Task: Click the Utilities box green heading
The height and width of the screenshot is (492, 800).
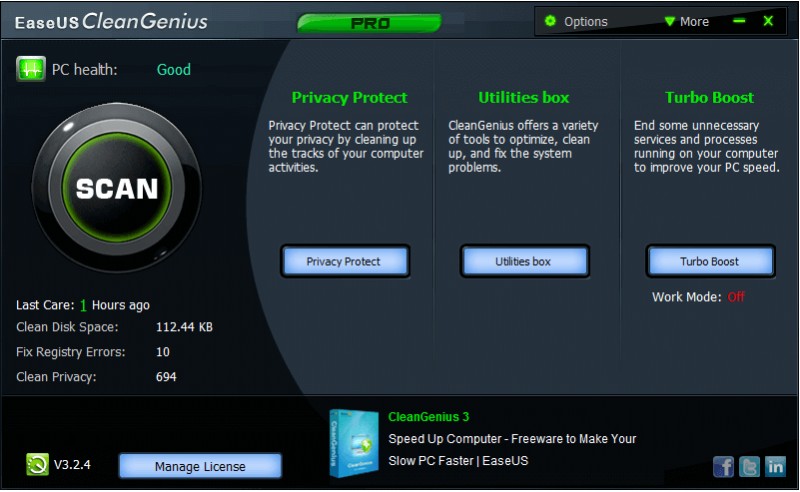Action: (523, 97)
